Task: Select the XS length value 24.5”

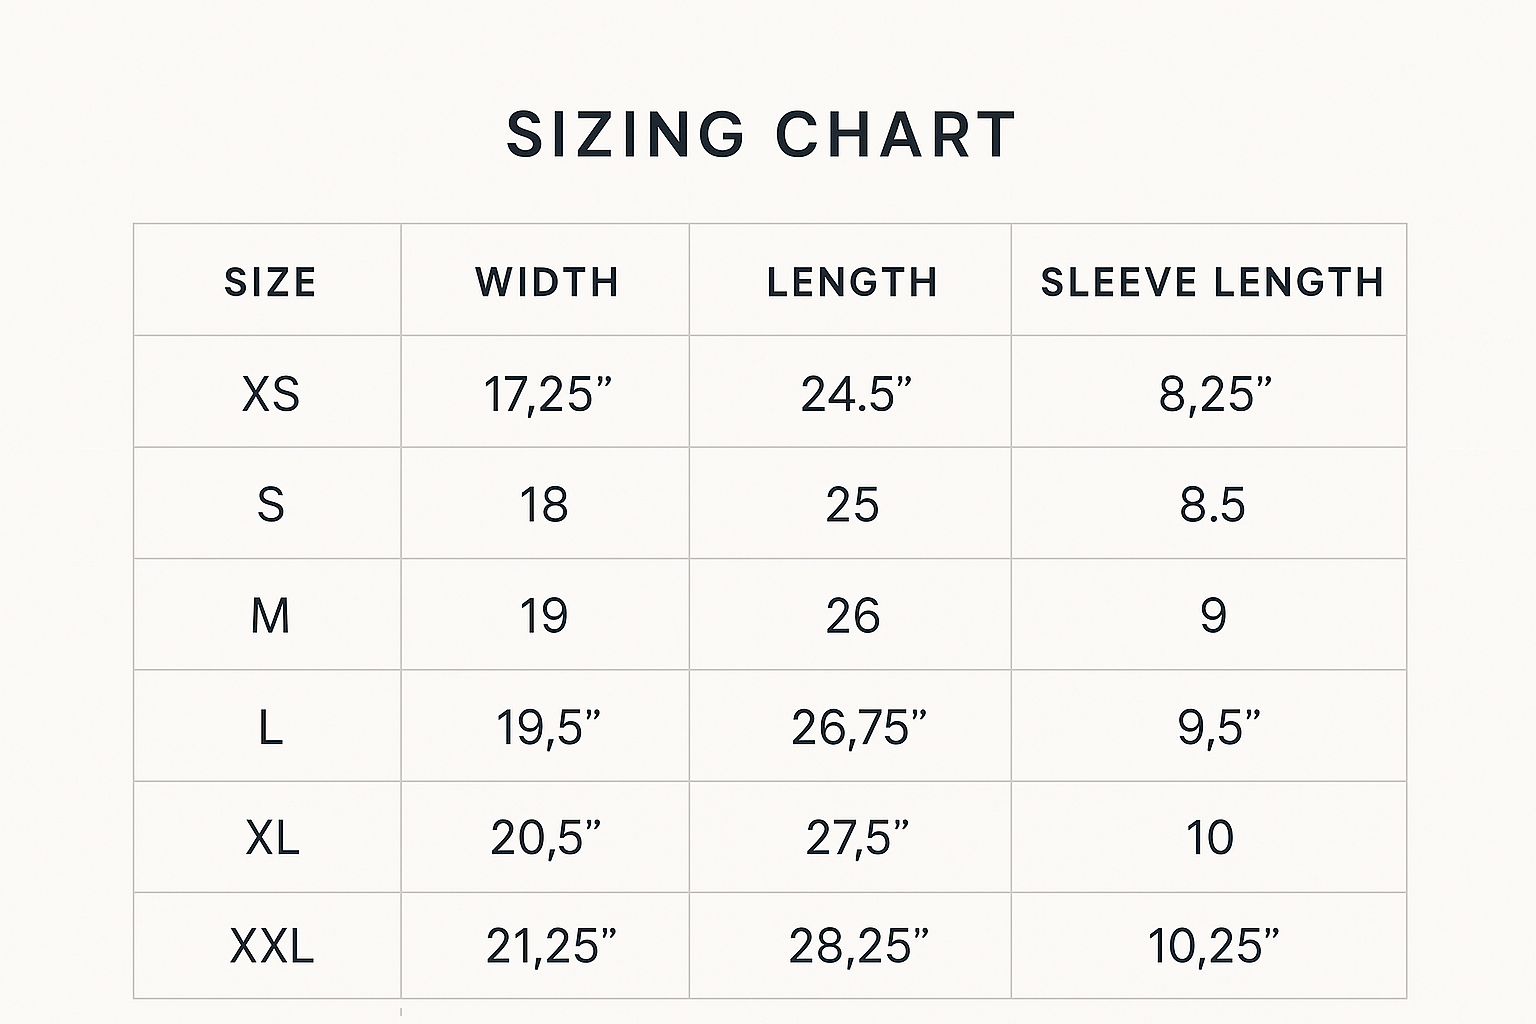Action: [856, 394]
